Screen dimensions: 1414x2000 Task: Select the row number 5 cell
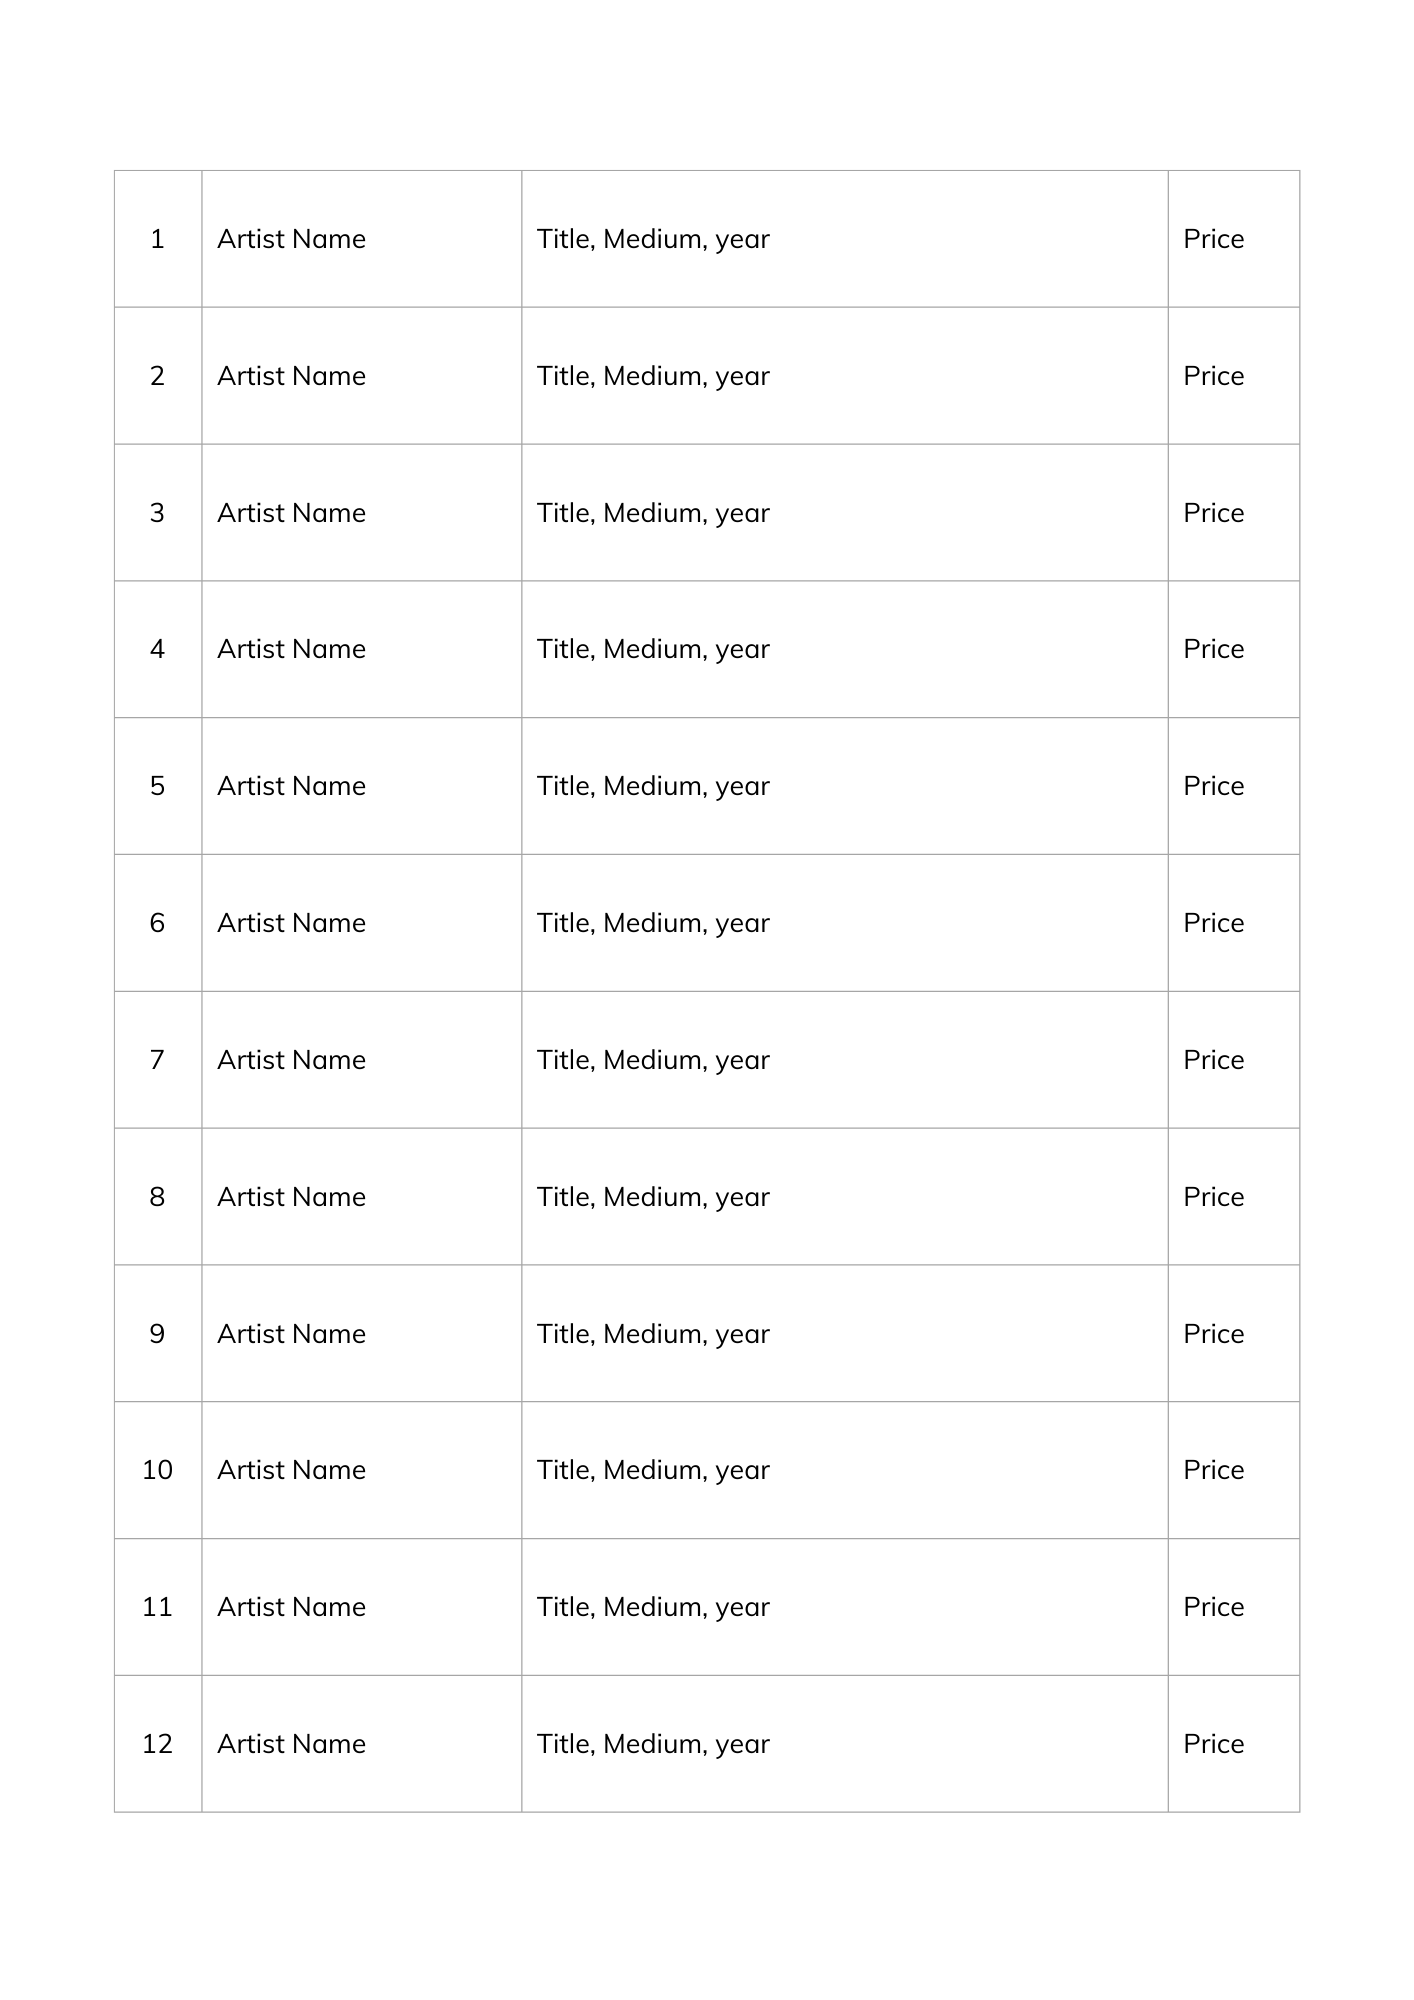tap(158, 786)
